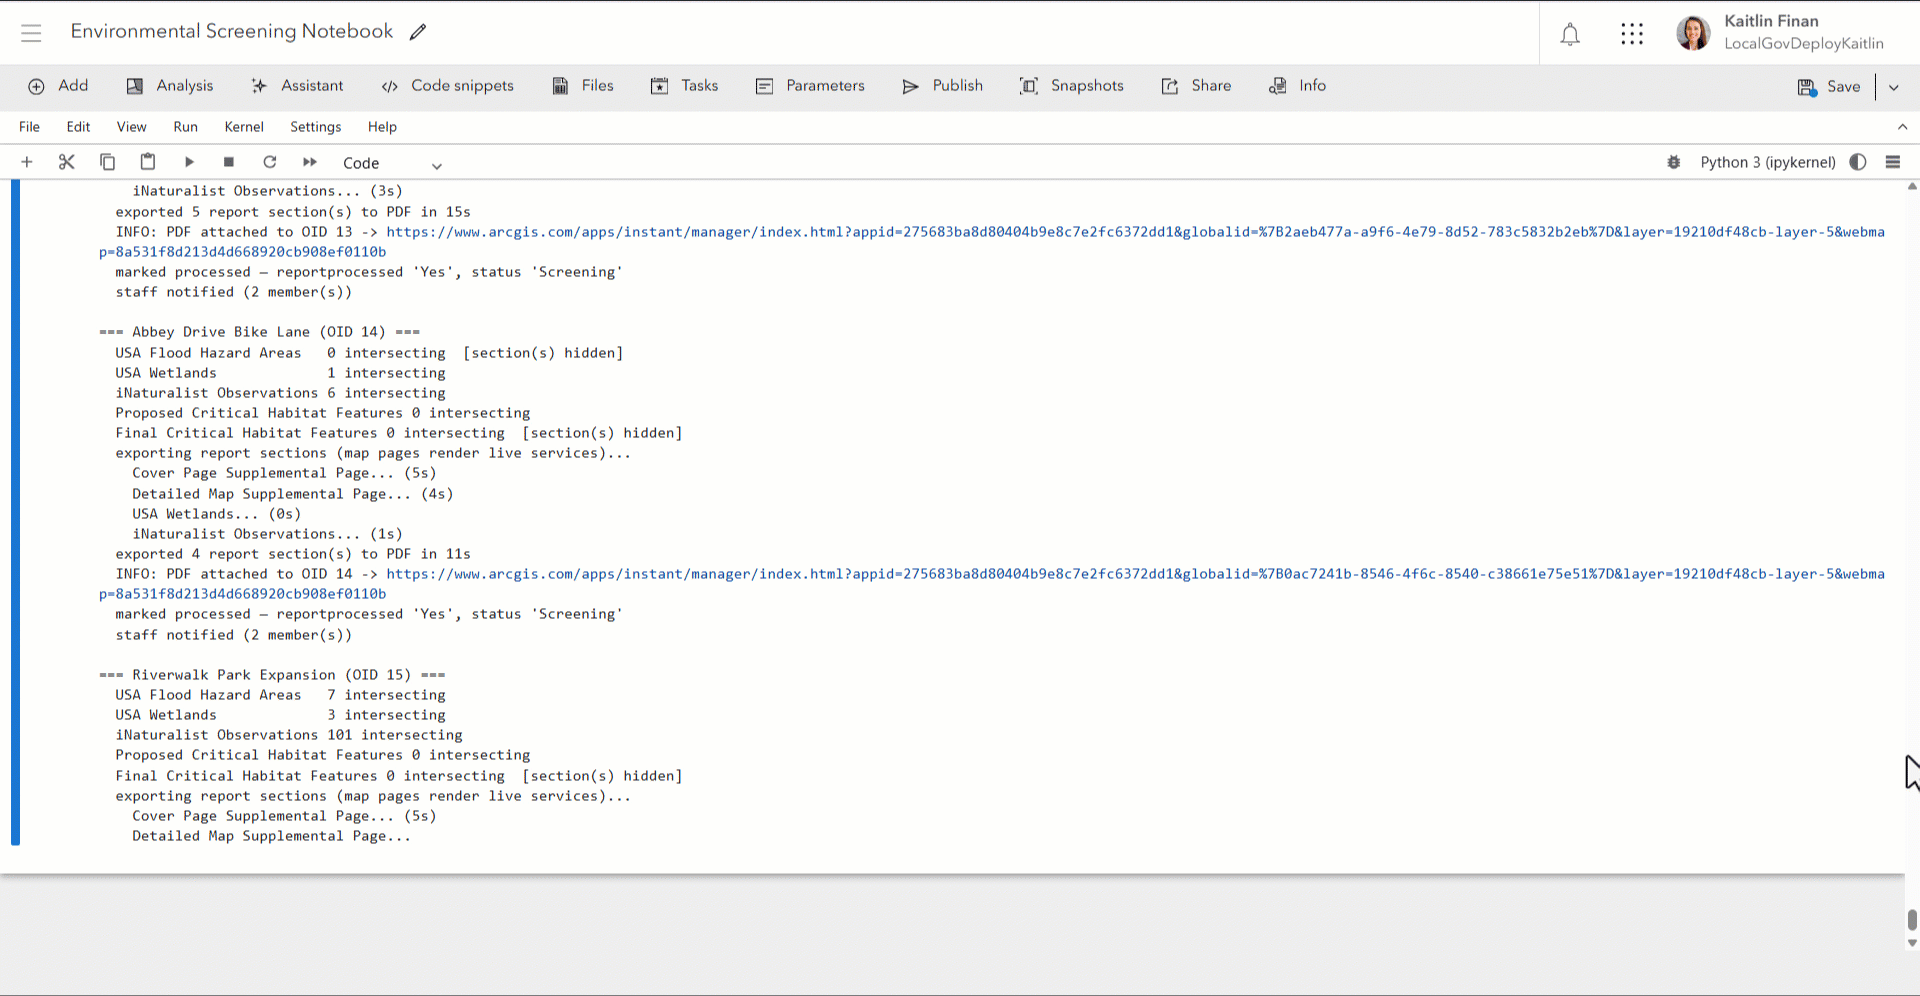Open the Settings menu
Image resolution: width=1920 pixels, height=996 pixels.
(x=315, y=127)
